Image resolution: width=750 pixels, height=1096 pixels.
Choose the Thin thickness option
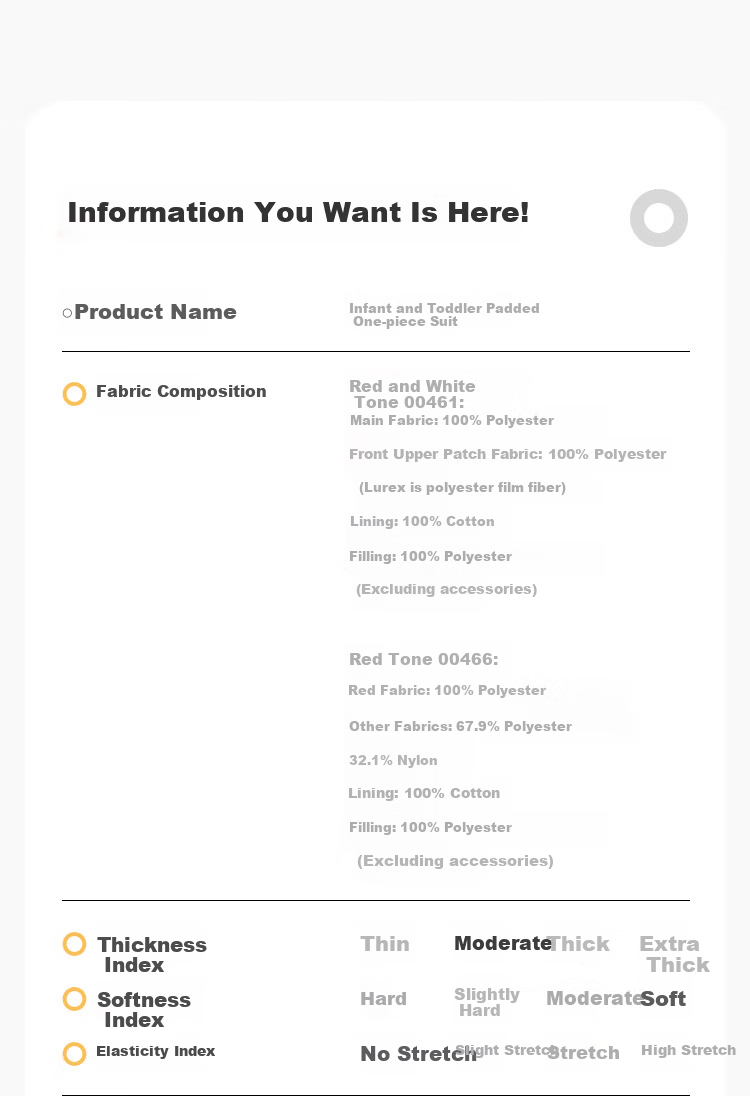(385, 944)
